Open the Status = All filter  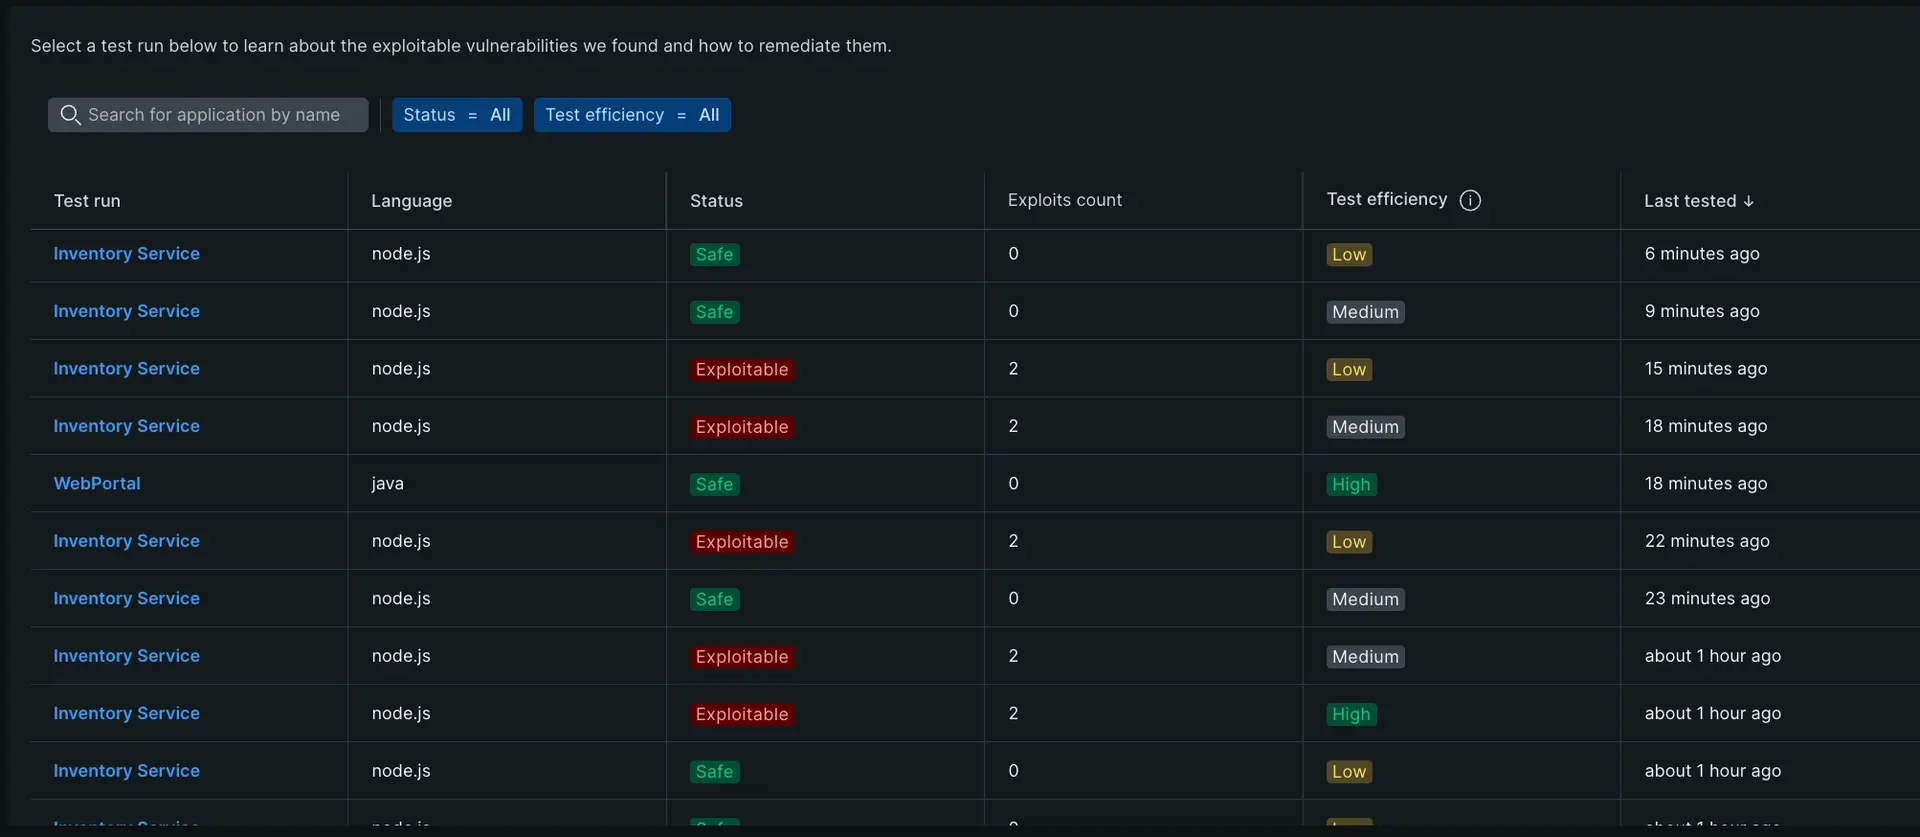click(x=457, y=115)
